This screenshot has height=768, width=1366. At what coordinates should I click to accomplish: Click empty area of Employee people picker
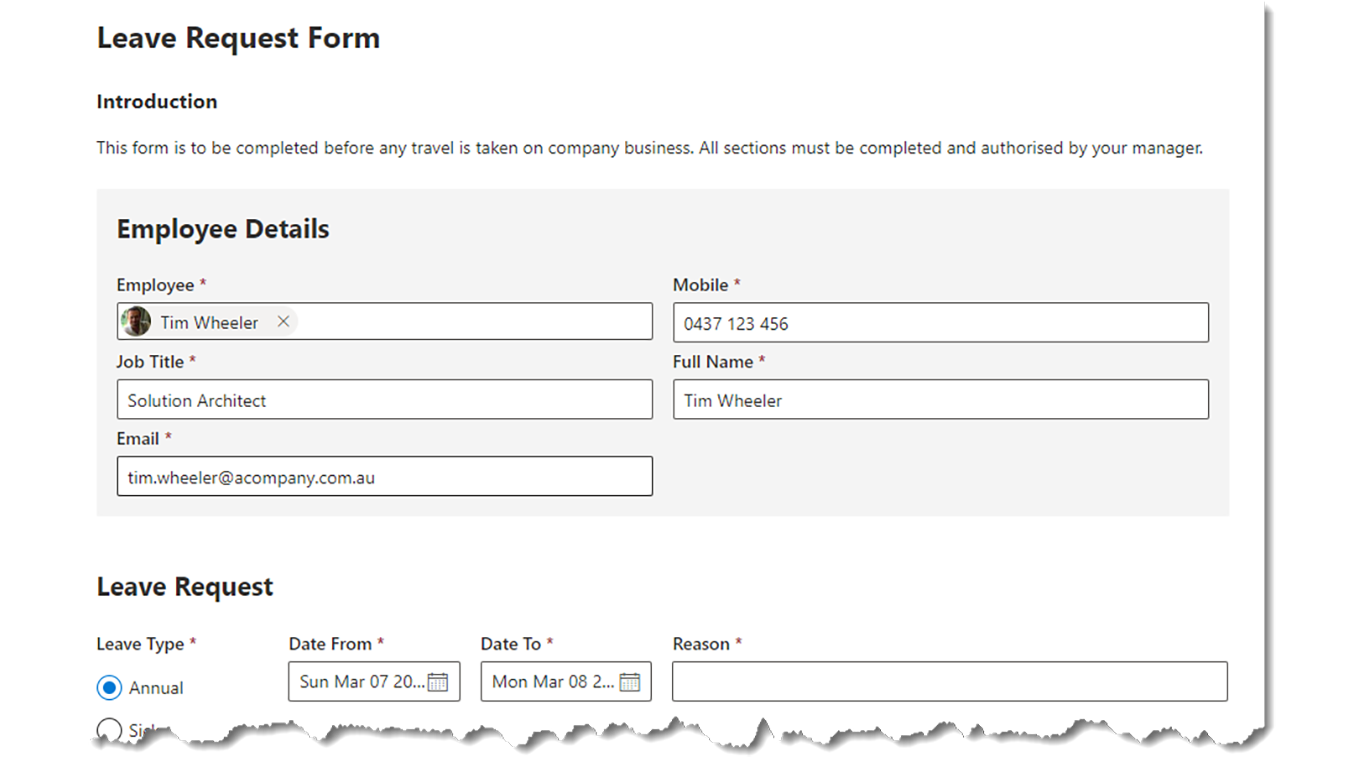(470, 322)
